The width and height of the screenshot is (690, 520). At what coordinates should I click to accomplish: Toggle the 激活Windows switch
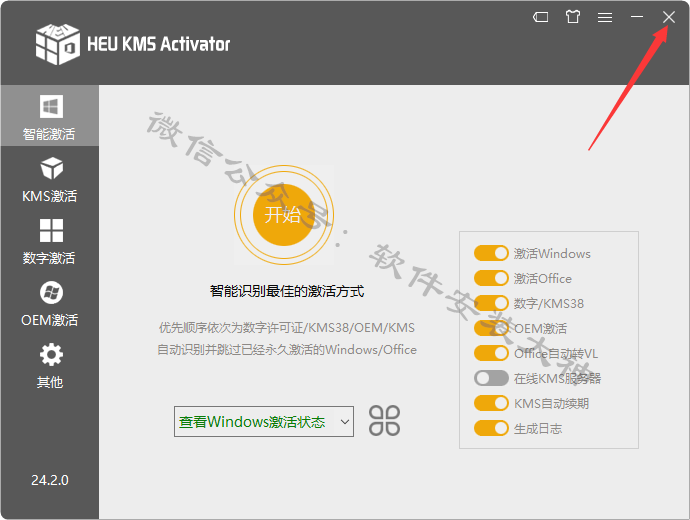491,253
